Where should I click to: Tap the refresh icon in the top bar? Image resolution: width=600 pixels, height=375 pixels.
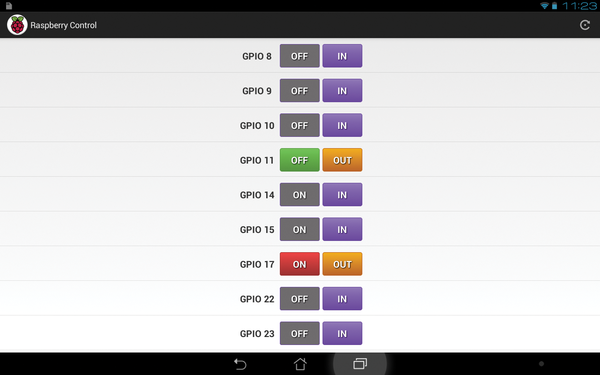[585, 25]
